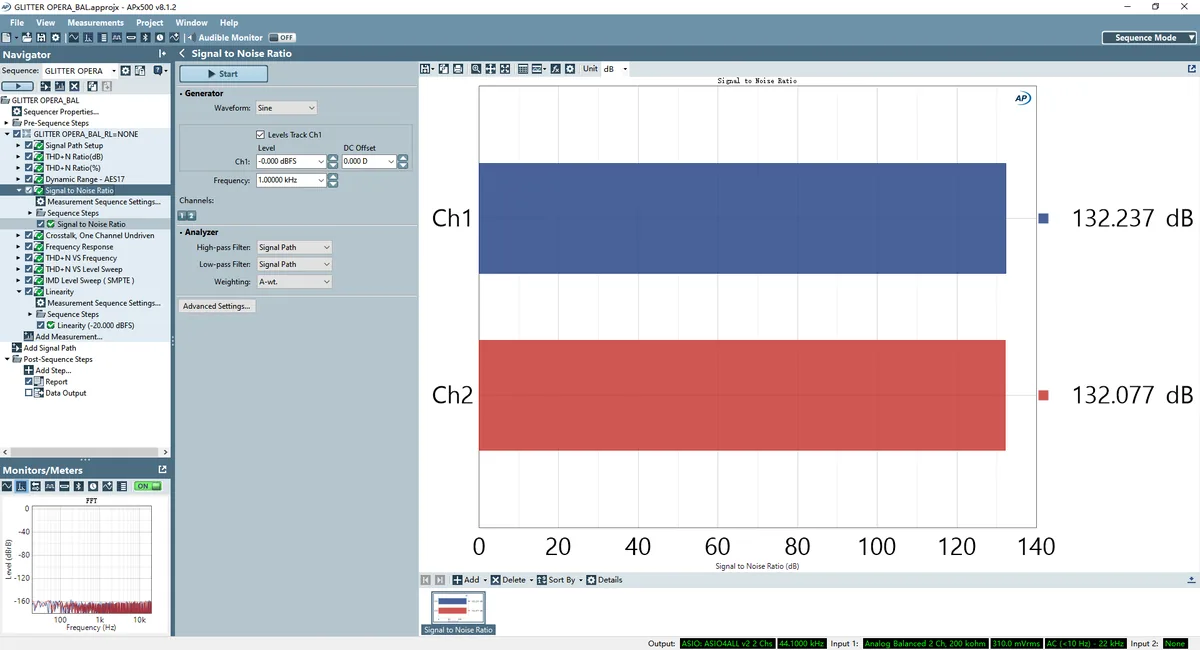Click the Navigator help speech-bubble icon
The image size is (1200, 650).
click(158, 71)
